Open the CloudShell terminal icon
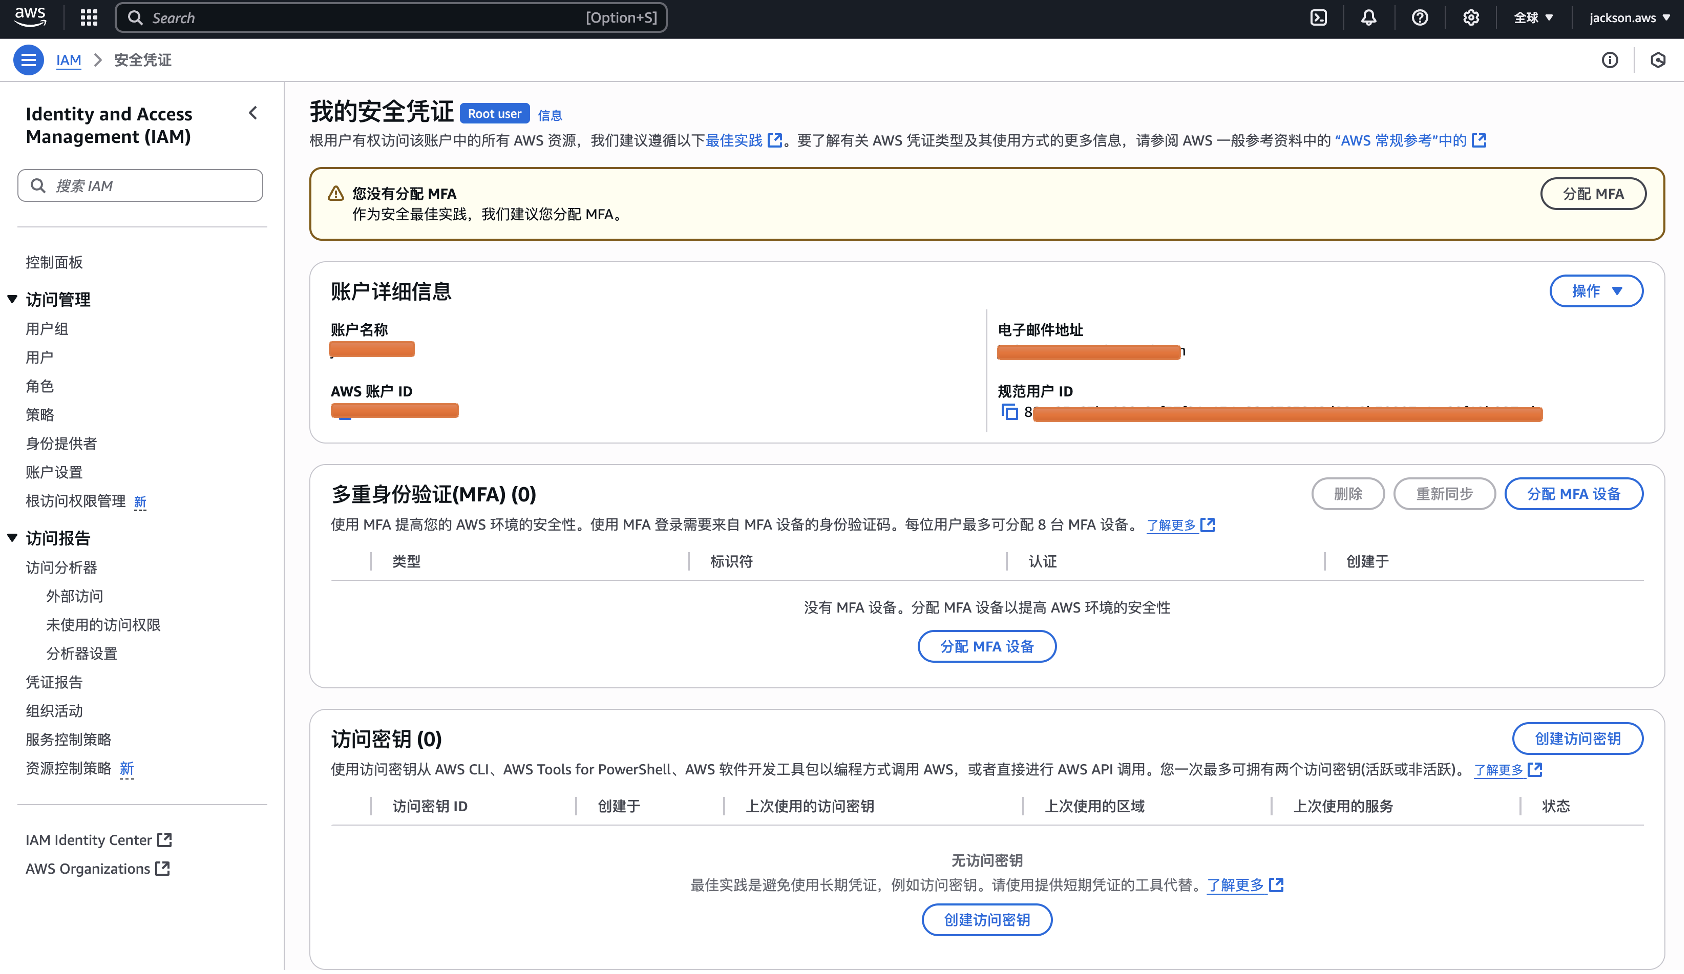 (1319, 17)
